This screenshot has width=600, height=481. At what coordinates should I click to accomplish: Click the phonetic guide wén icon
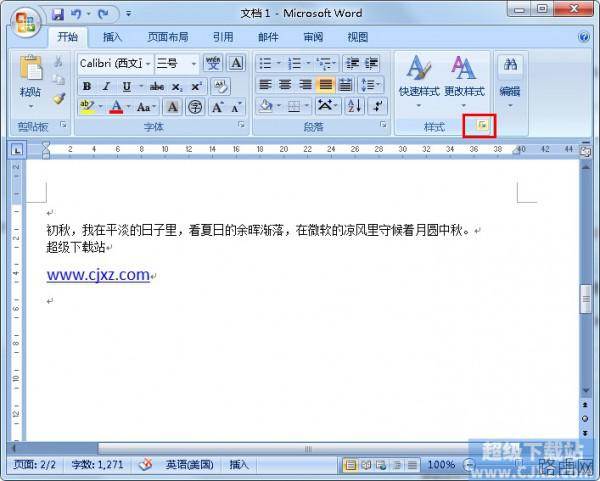[213, 64]
